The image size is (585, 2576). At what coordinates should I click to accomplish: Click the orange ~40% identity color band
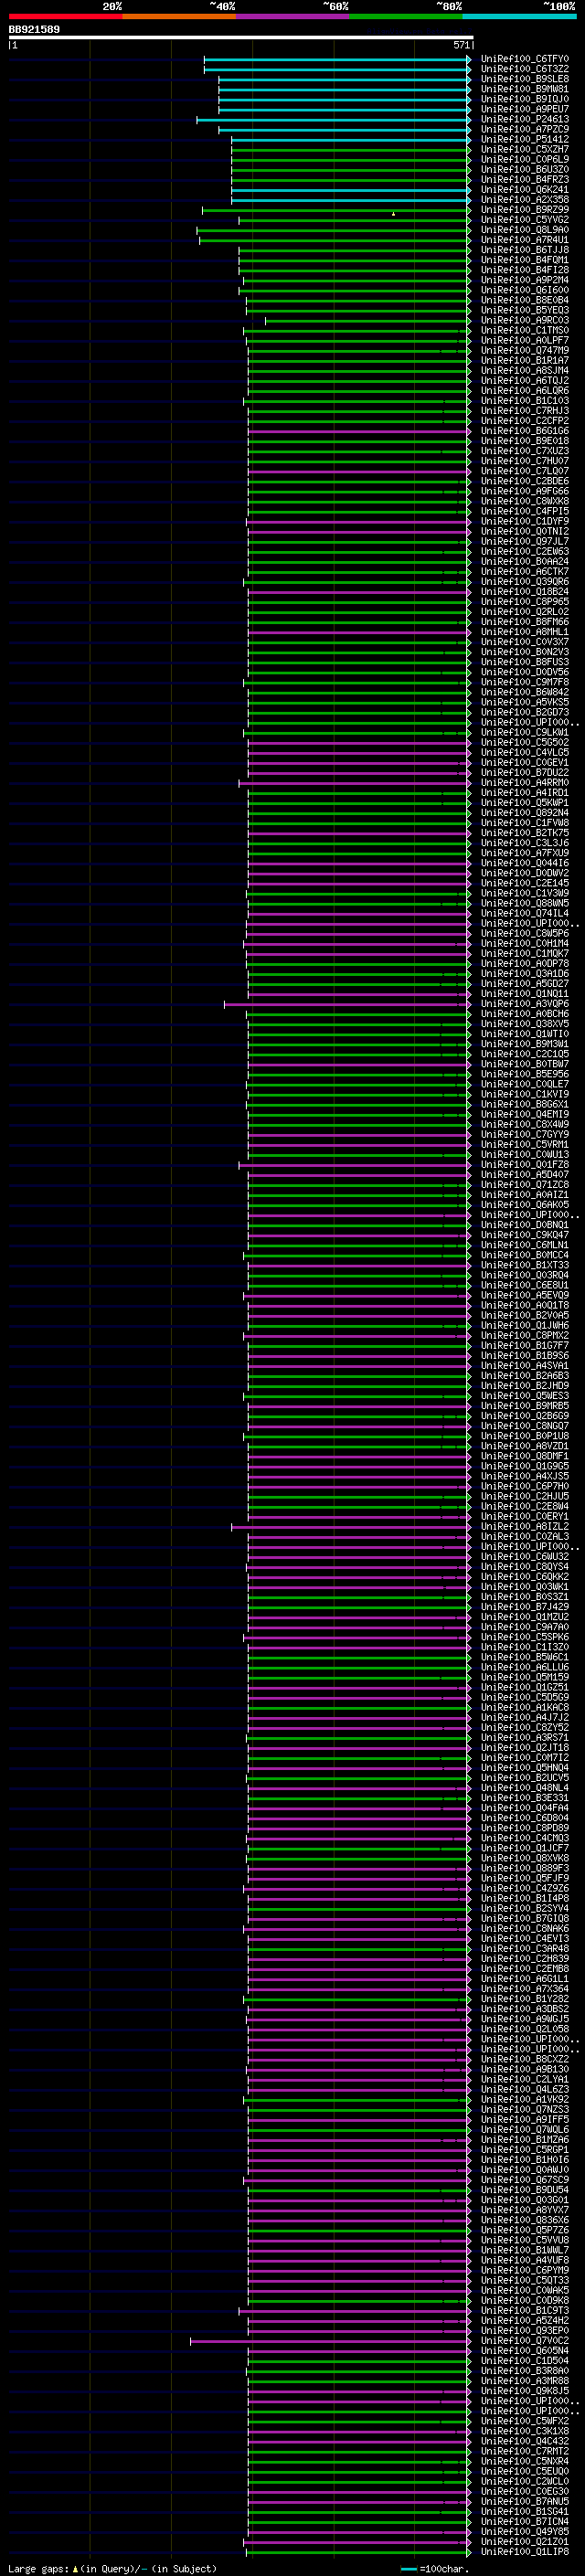click(x=179, y=16)
